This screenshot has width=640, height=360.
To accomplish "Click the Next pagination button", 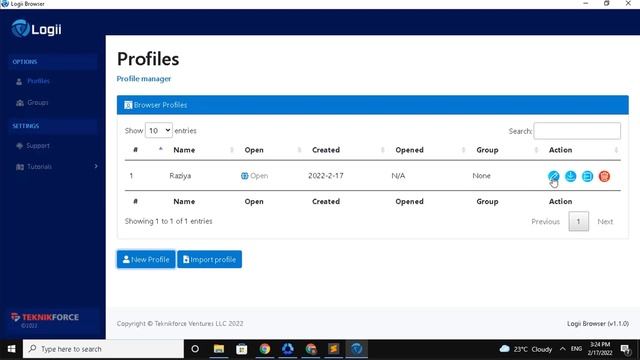I will [x=605, y=222].
